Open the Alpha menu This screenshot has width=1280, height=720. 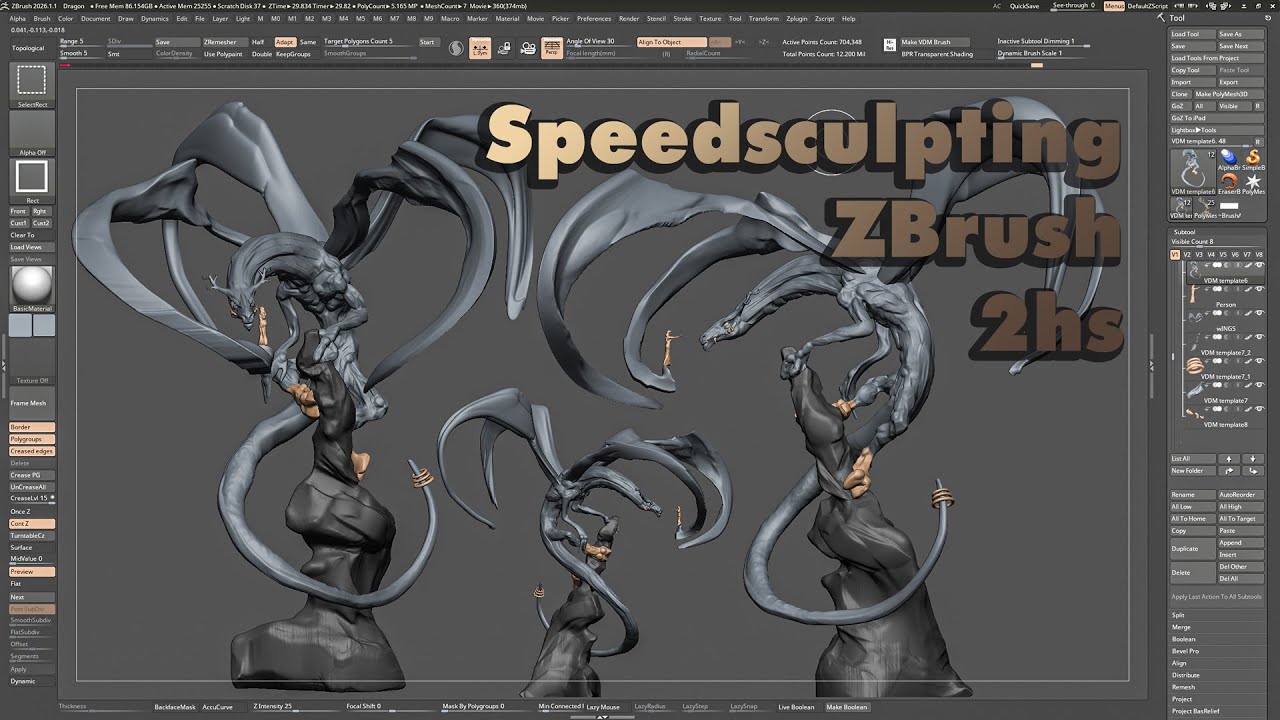pyautogui.click(x=18, y=18)
